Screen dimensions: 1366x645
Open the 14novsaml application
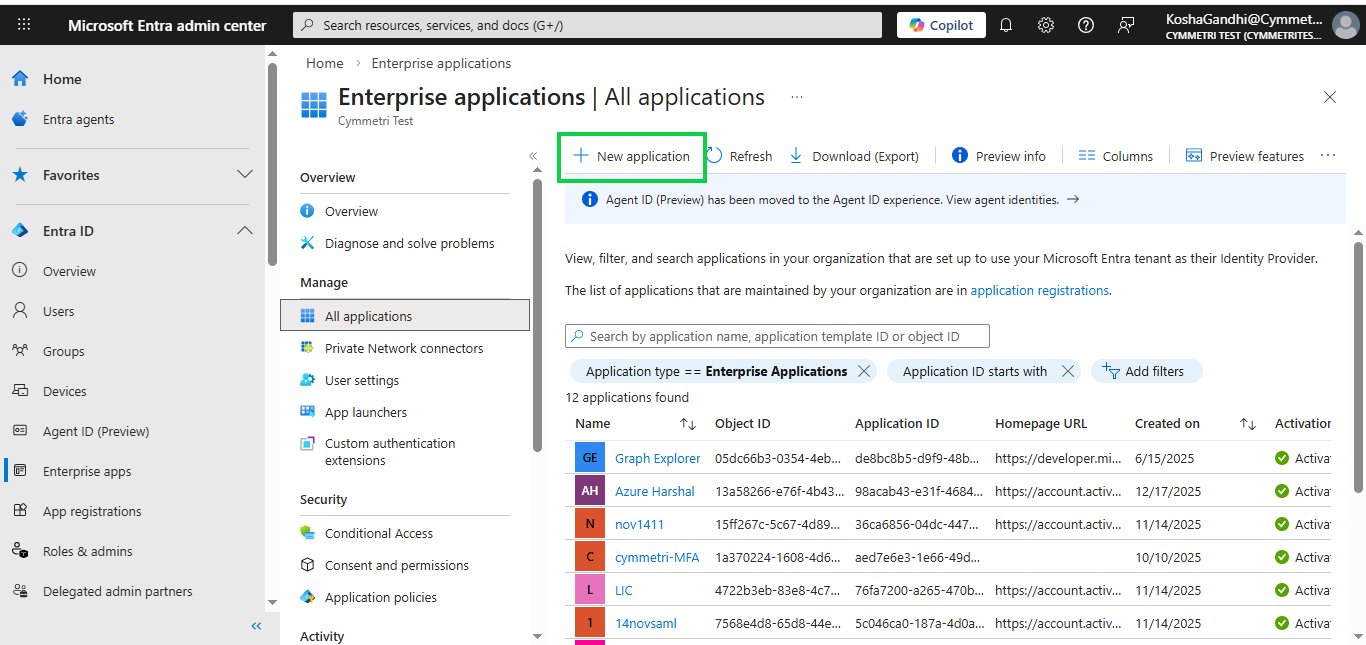[646, 623]
